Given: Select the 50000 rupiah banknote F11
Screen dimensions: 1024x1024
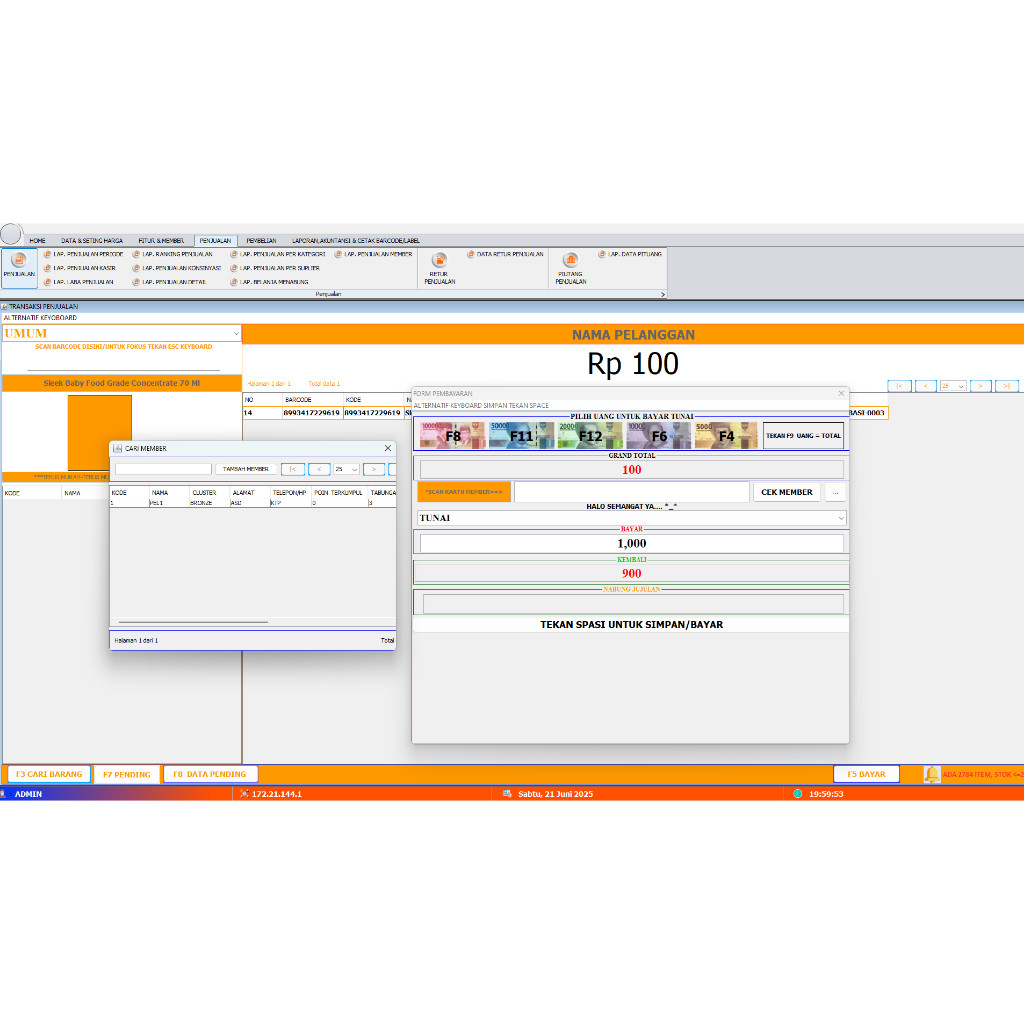Looking at the screenshot, I should coord(521,435).
